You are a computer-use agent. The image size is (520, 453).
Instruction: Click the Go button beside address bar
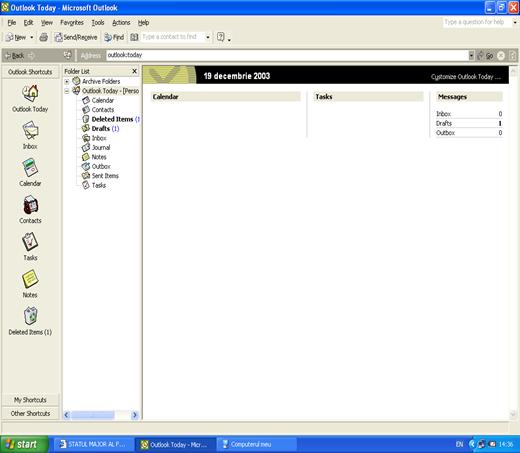486,56
